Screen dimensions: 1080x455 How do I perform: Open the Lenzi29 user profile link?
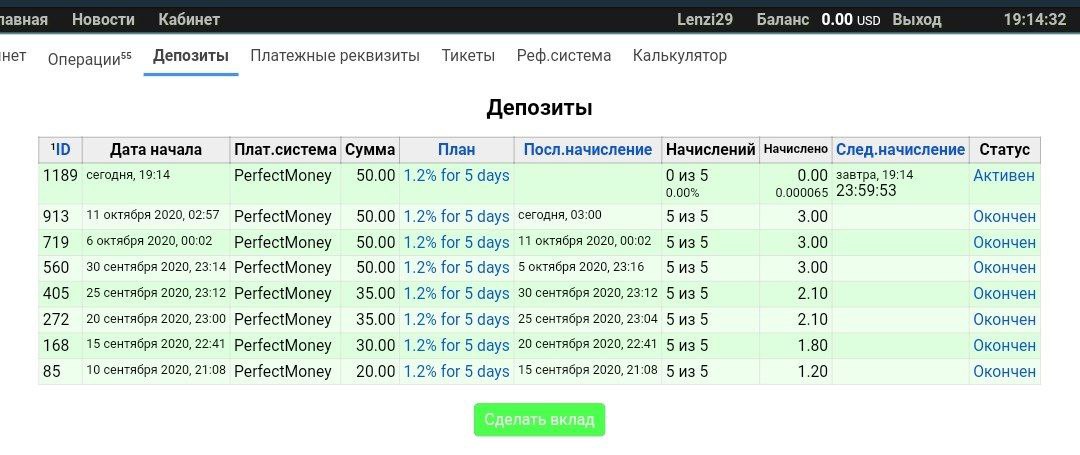click(x=705, y=19)
